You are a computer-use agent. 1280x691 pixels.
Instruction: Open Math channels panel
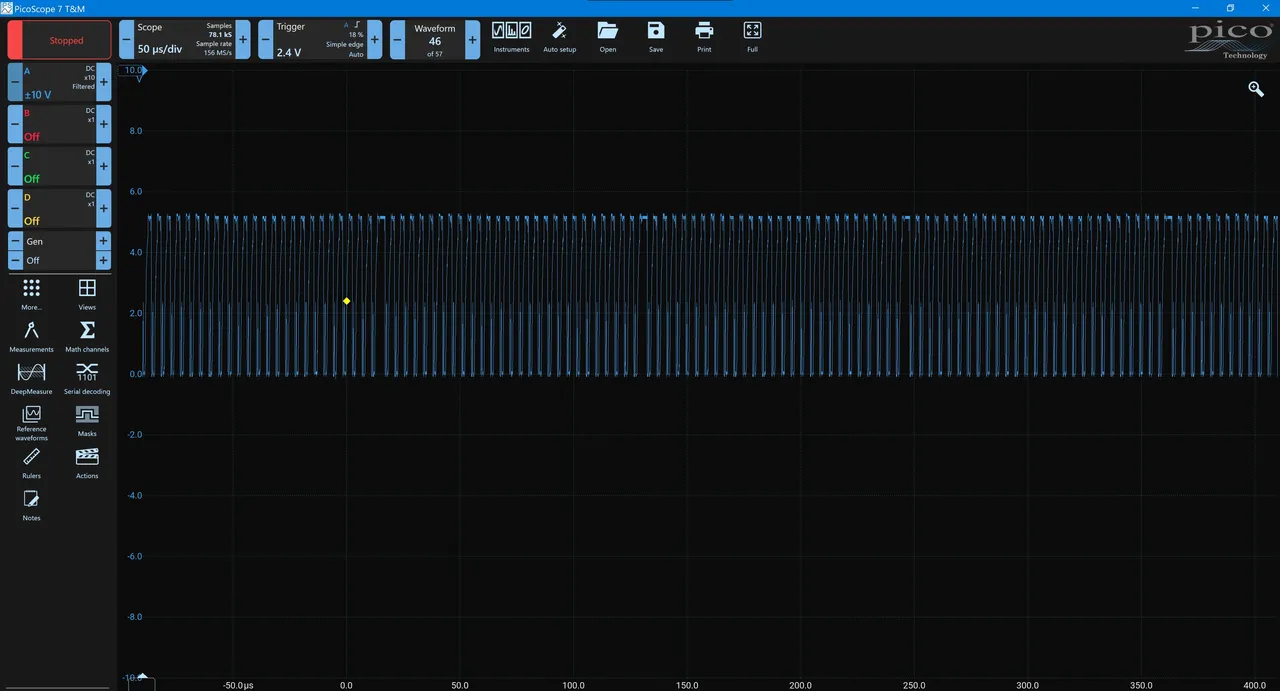87,336
